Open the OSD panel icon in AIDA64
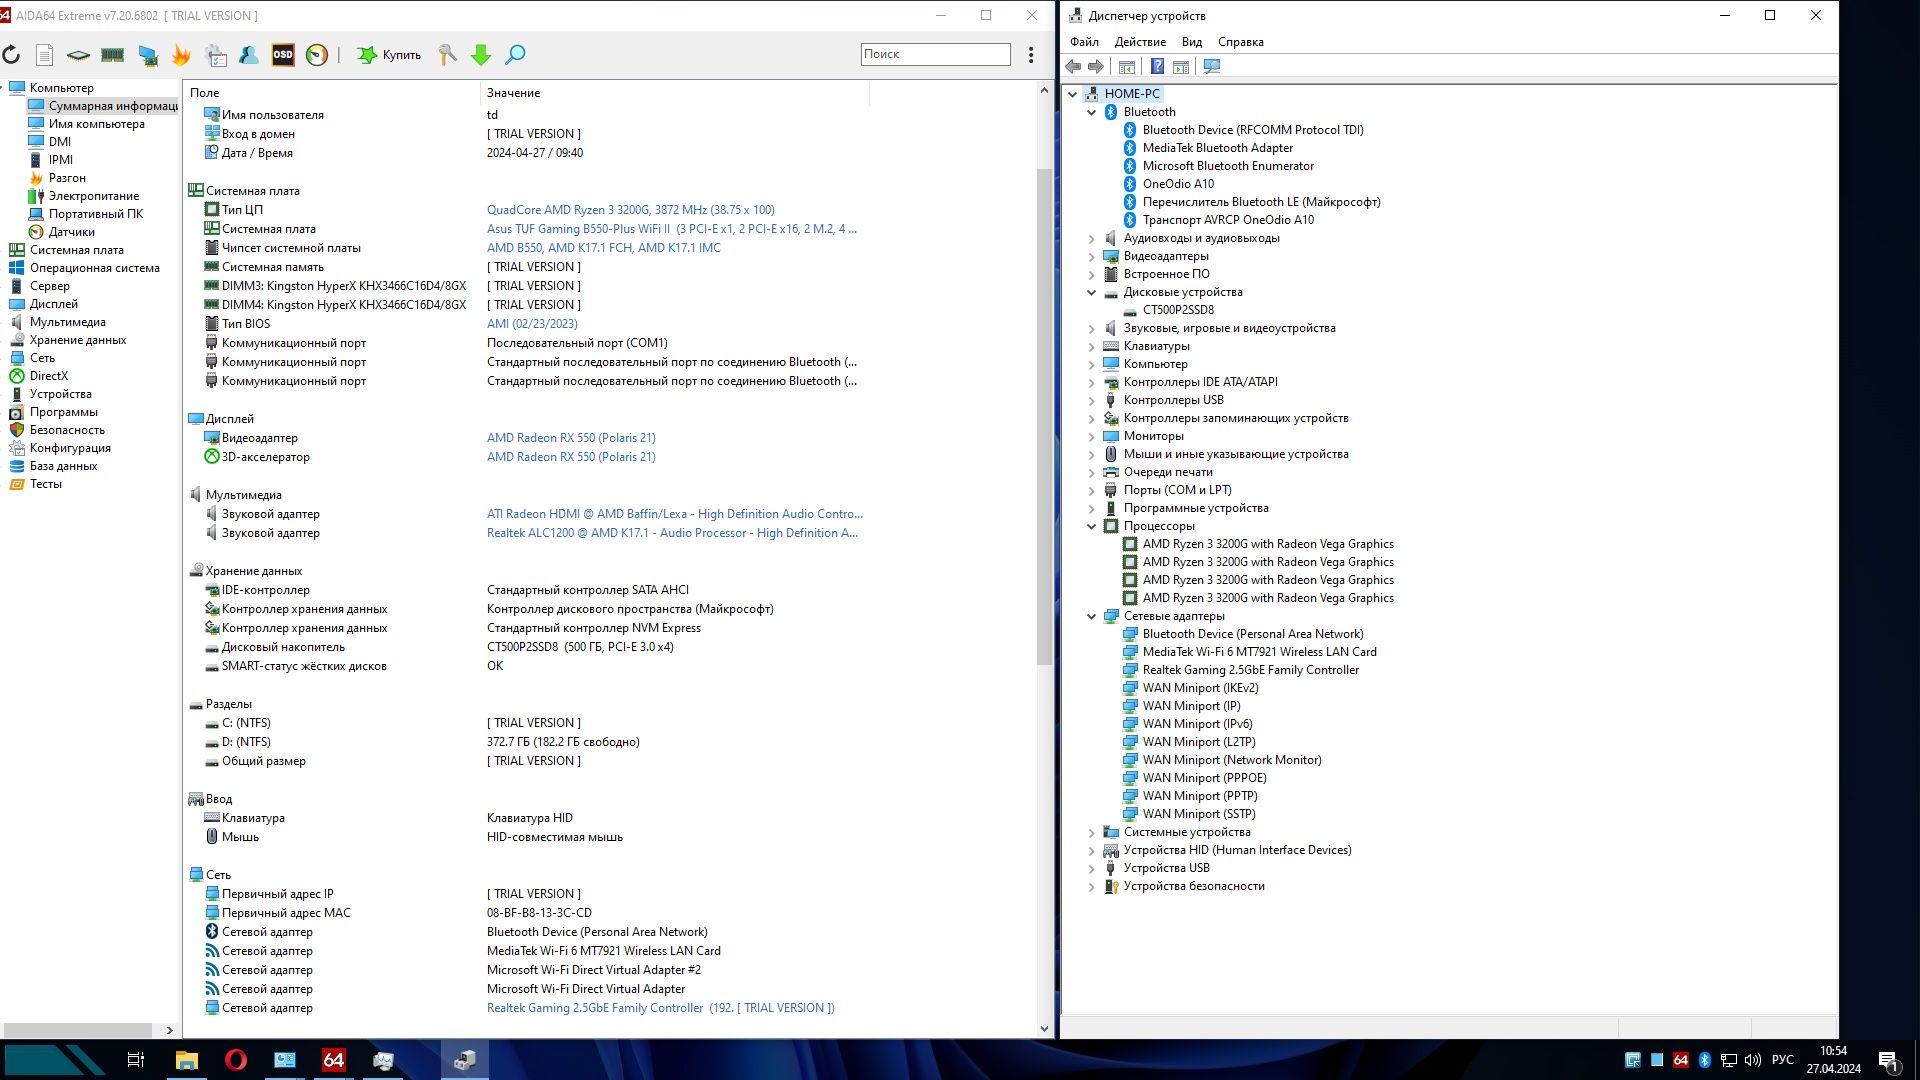The width and height of the screenshot is (1920, 1080). click(283, 55)
